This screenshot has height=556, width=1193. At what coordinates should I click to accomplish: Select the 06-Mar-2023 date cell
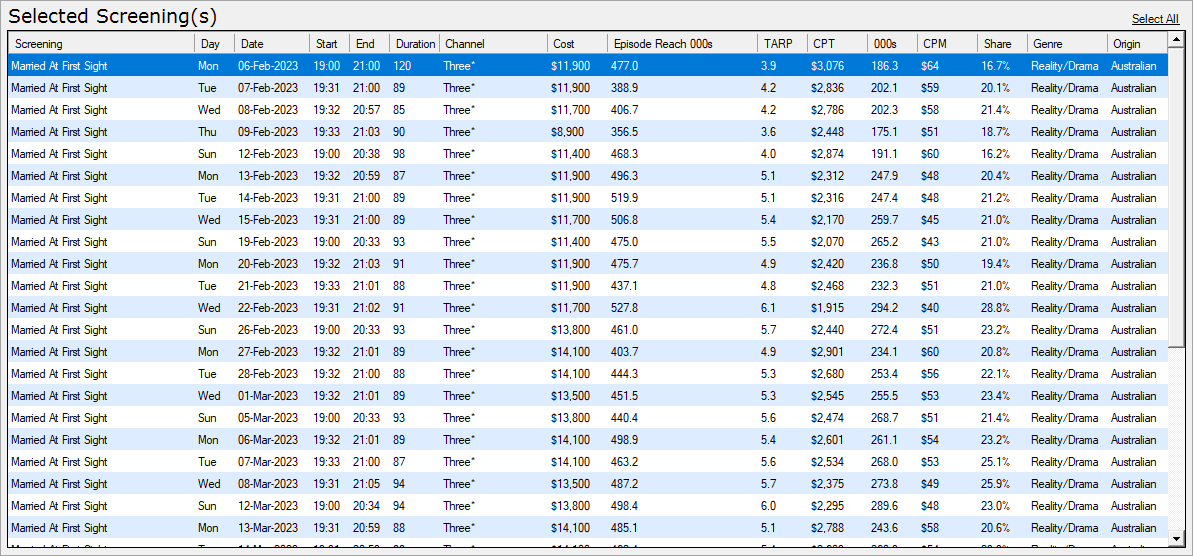pyautogui.click(x=269, y=440)
